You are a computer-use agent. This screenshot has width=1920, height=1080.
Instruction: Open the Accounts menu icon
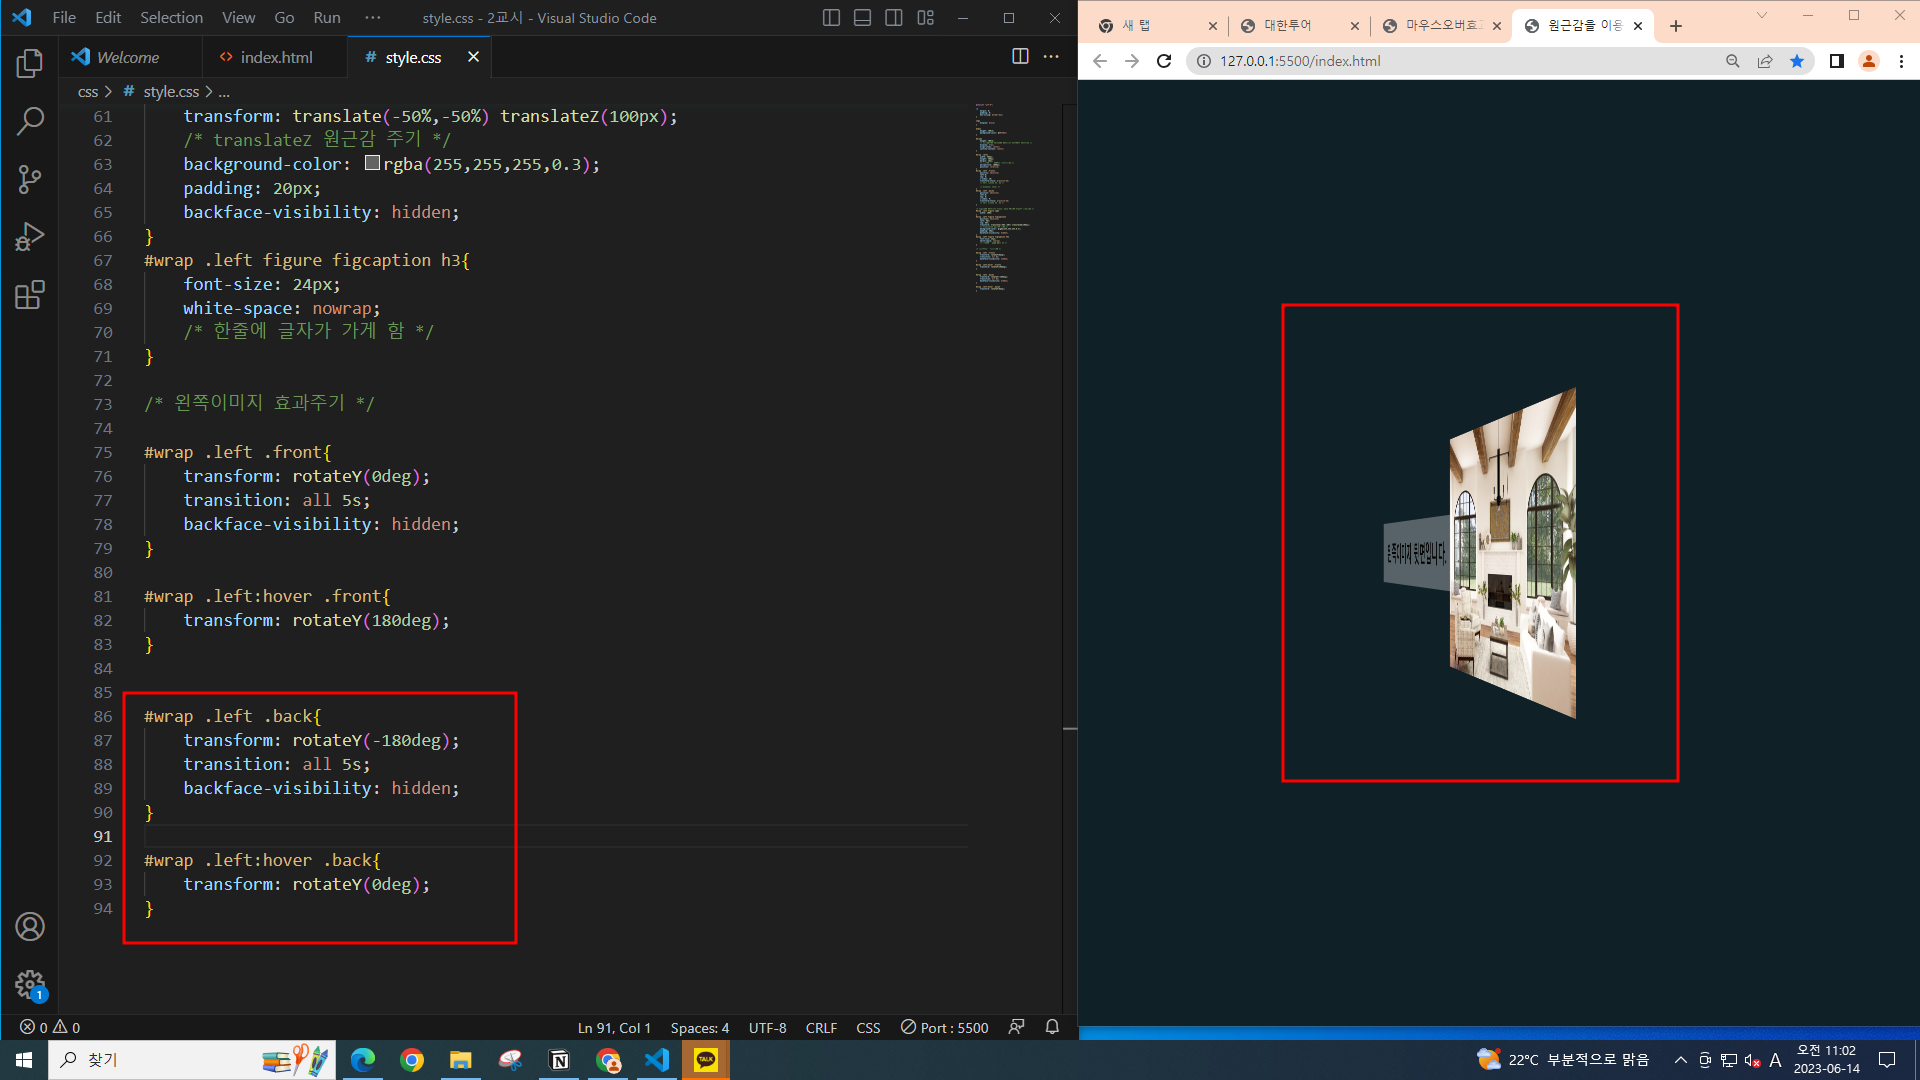point(30,927)
